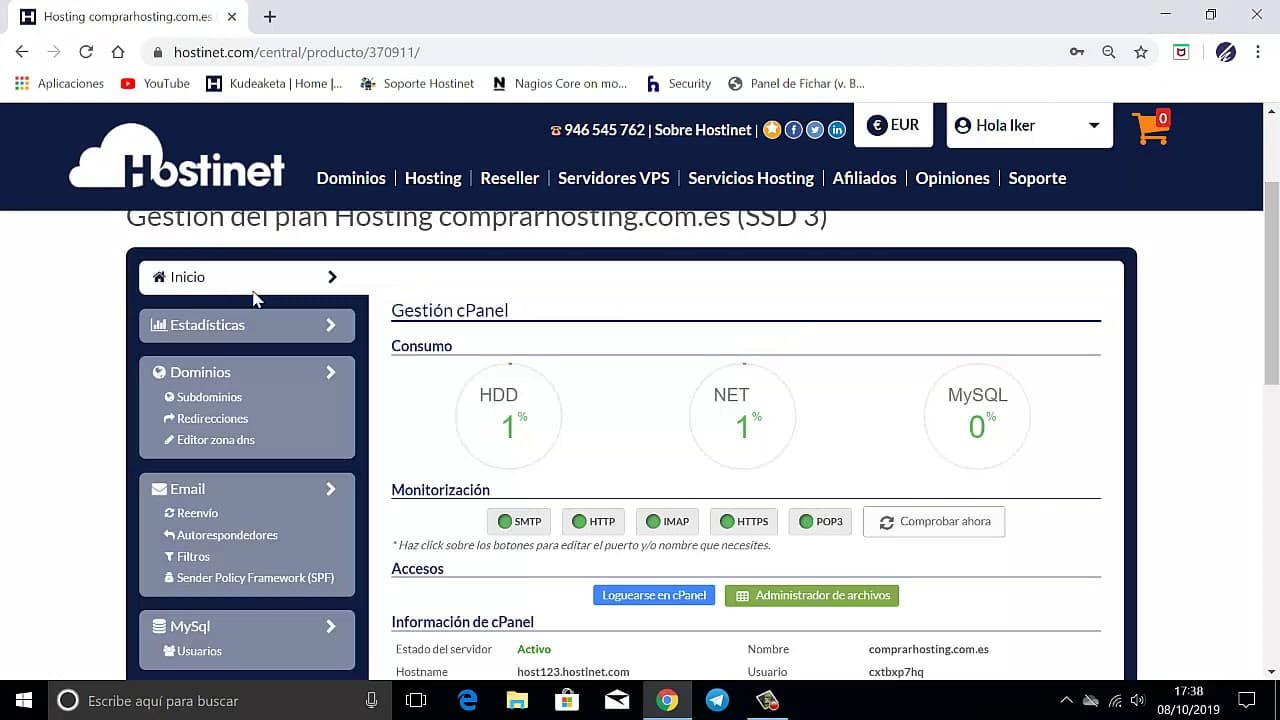The width and height of the screenshot is (1280, 720).
Task: Open Sender Policy Framework (SPF) link
Action: click(249, 578)
